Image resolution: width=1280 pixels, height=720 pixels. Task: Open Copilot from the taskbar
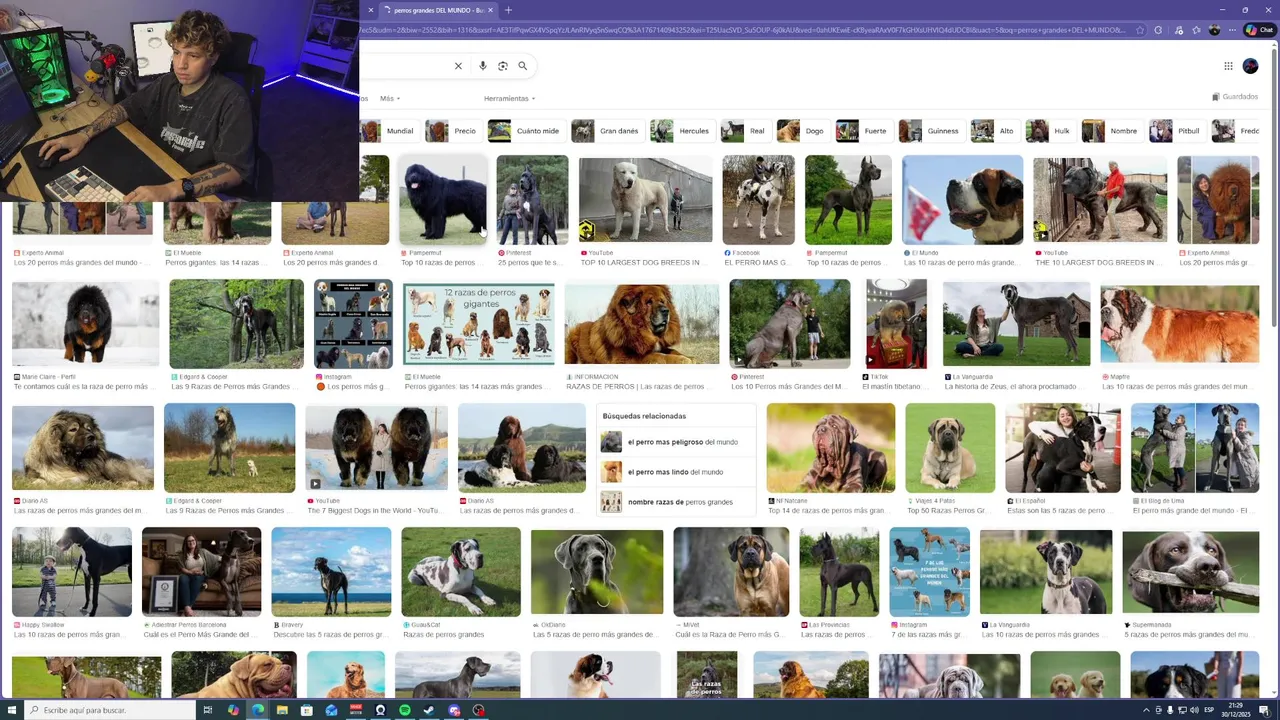(x=233, y=710)
